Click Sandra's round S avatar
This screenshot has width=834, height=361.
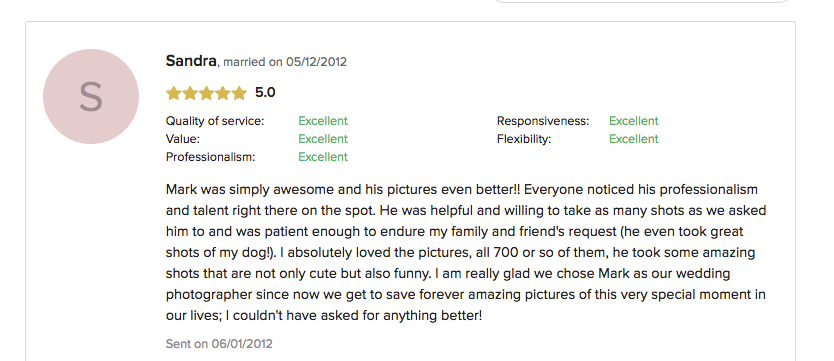click(x=91, y=96)
